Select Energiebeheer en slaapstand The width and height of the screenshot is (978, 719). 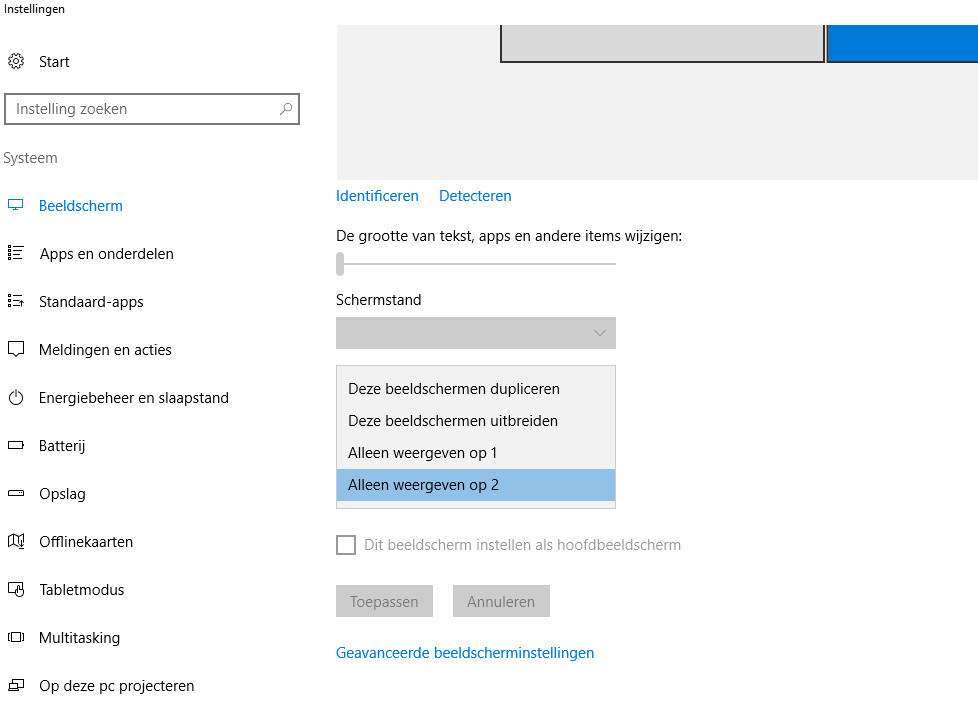point(133,398)
